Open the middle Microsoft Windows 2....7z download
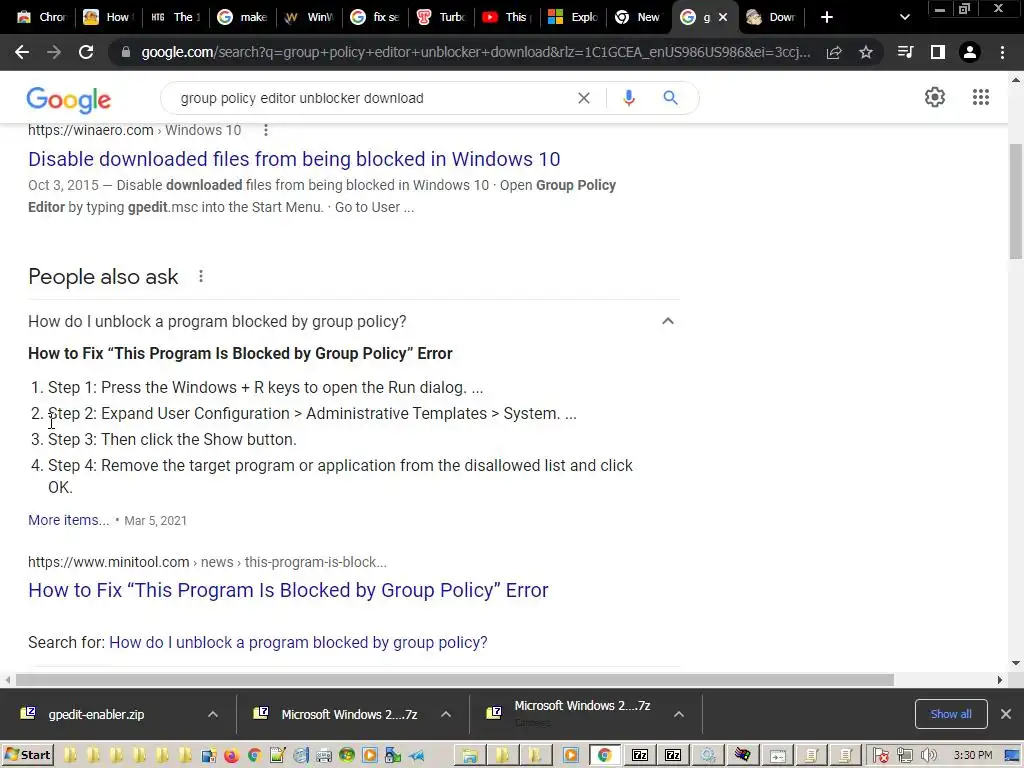Image resolution: width=1024 pixels, height=768 pixels. (349, 714)
